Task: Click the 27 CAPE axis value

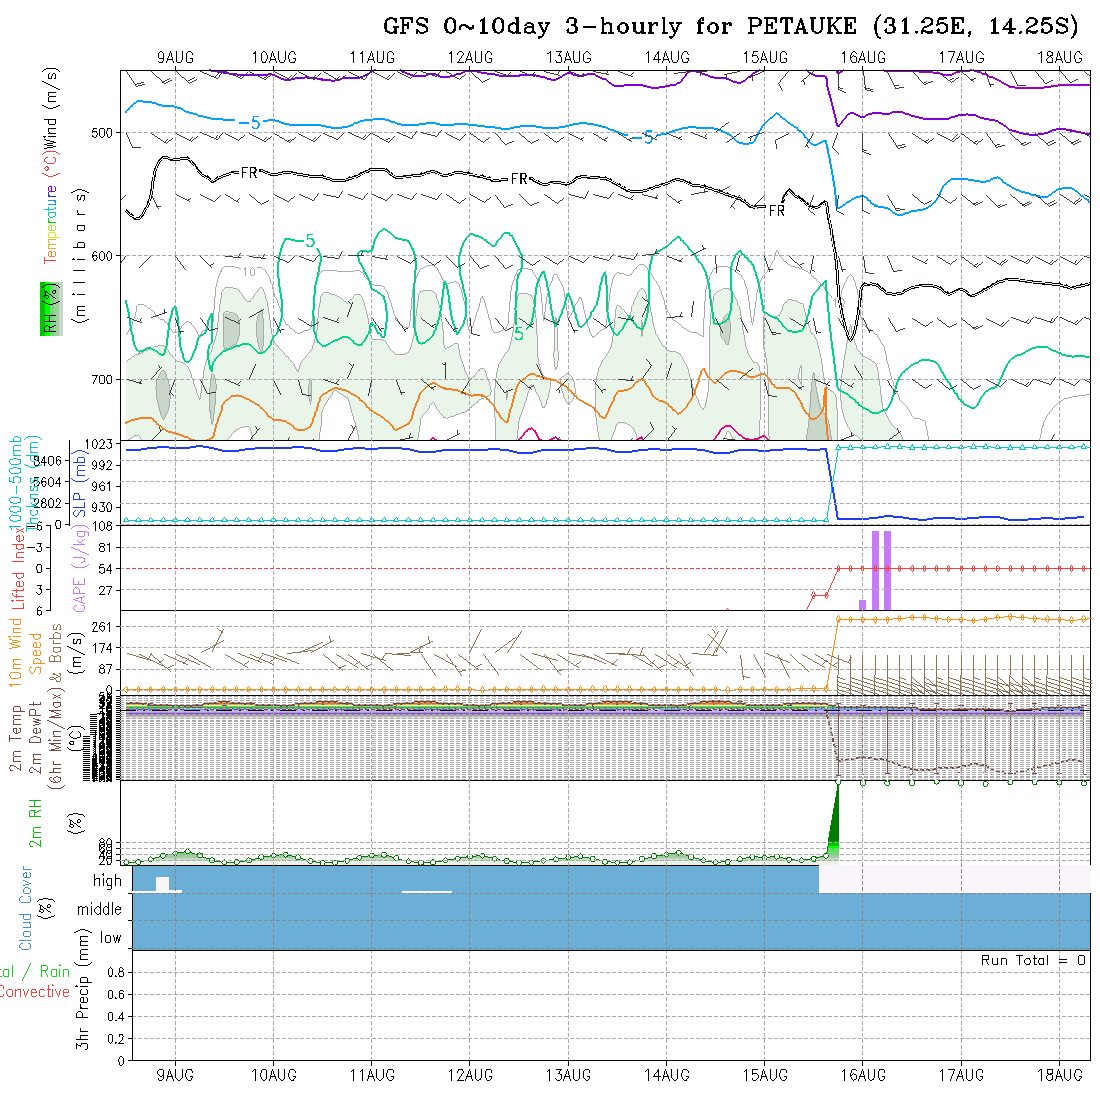Action: click(x=105, y=591)
